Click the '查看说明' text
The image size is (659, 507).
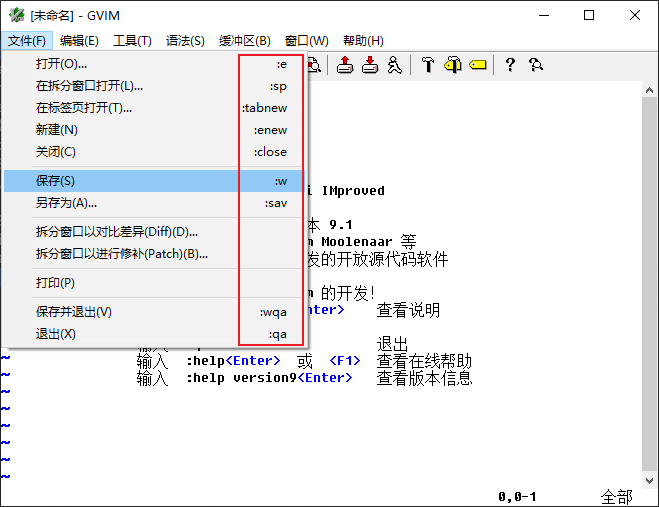(x=408, y=310)
